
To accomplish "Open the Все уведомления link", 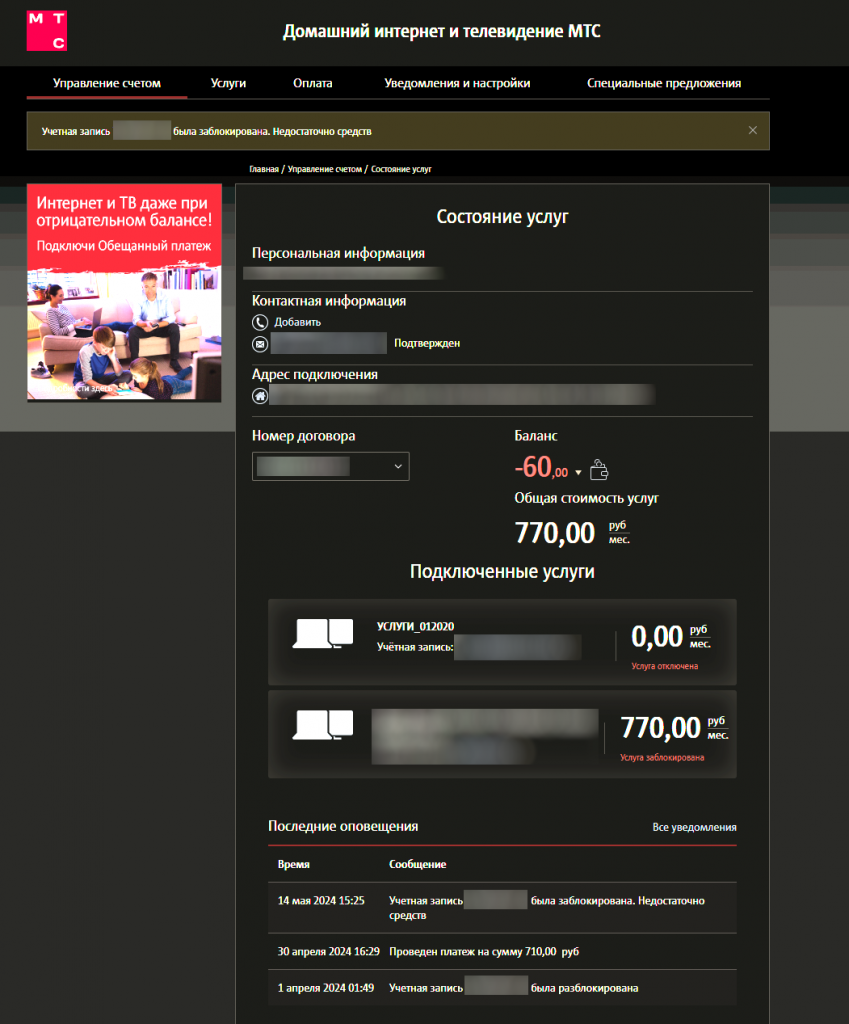I will coord(694,827).
